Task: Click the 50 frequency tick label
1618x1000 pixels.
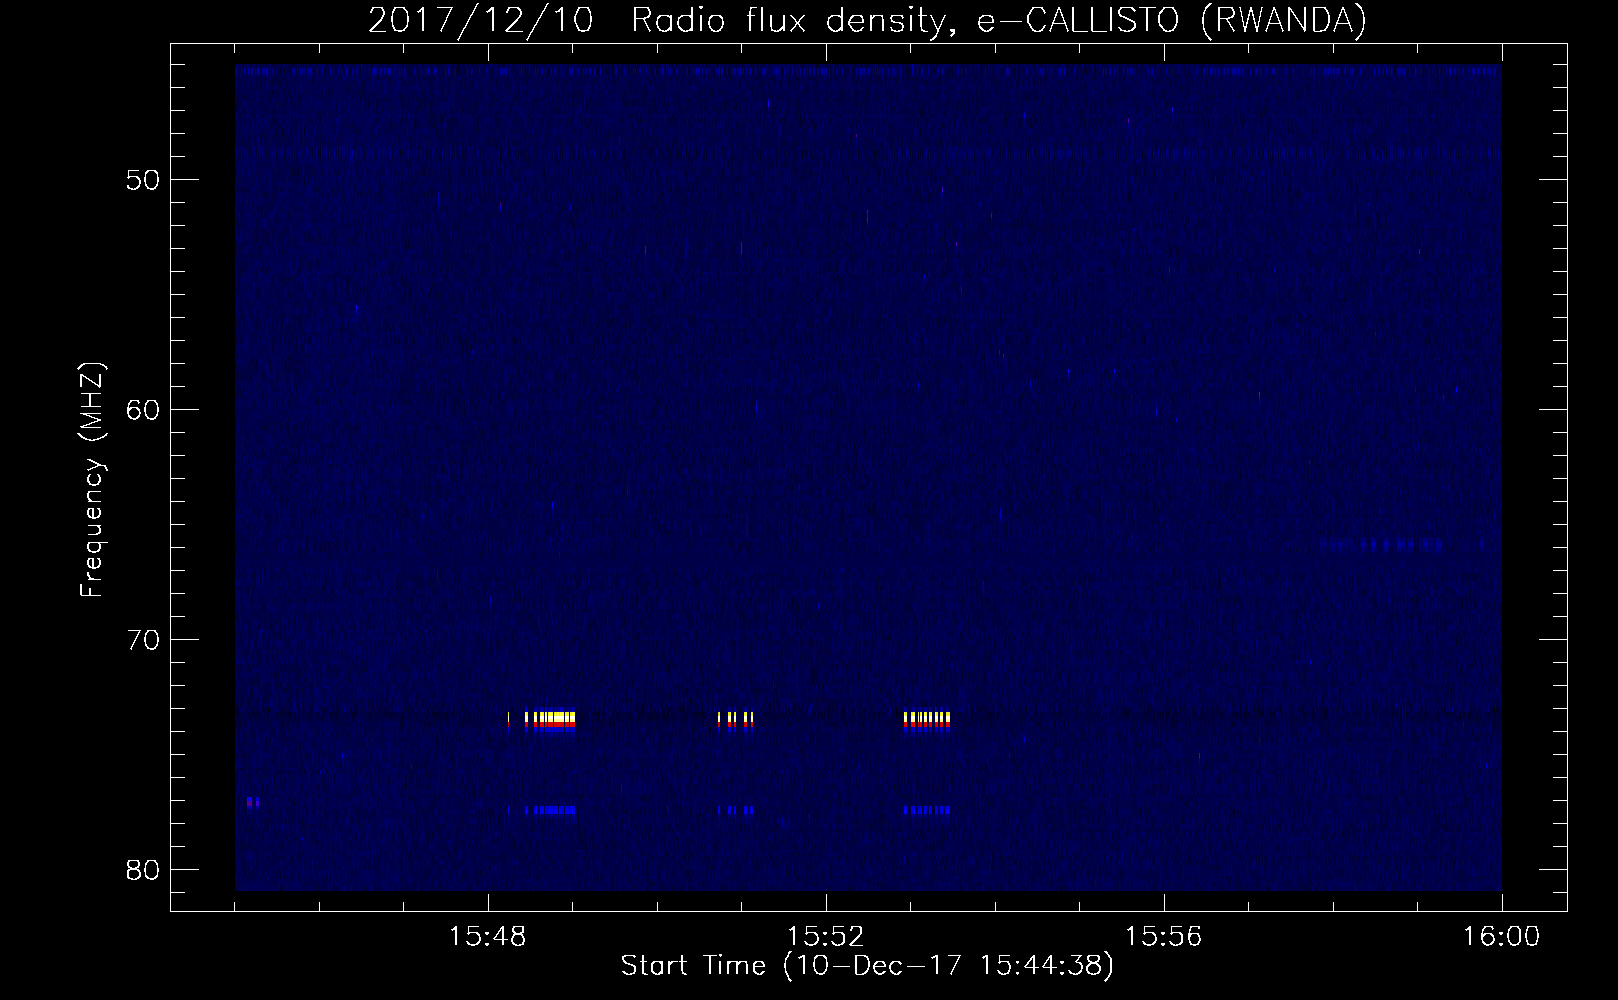Action: (x=142, y=180)
